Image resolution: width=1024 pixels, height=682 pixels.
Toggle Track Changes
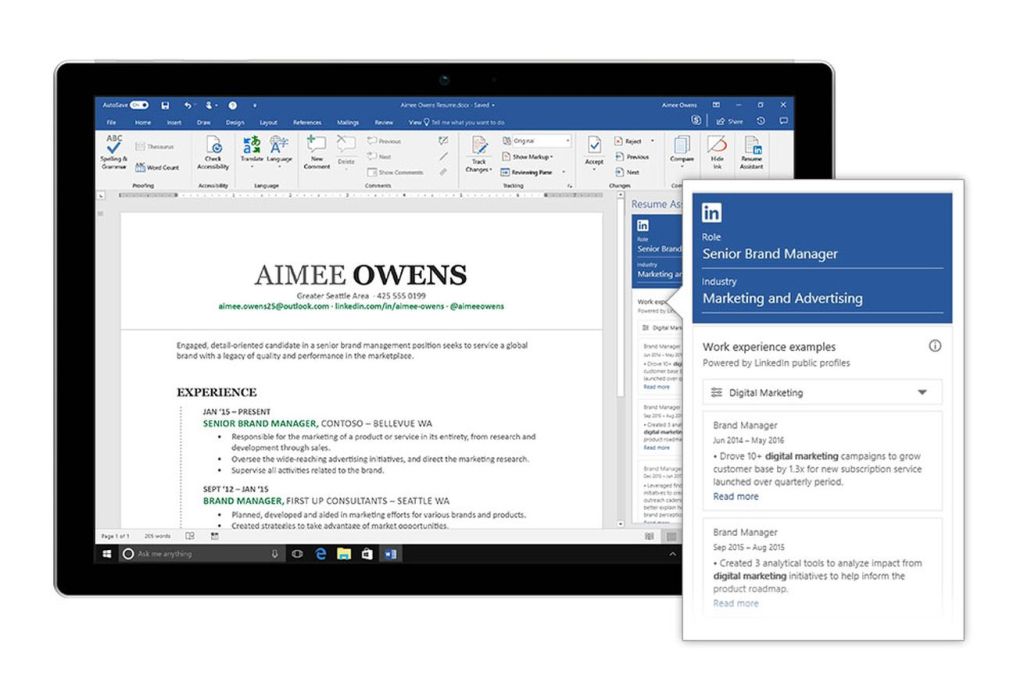pyautogui.click(x=480, y=153)
